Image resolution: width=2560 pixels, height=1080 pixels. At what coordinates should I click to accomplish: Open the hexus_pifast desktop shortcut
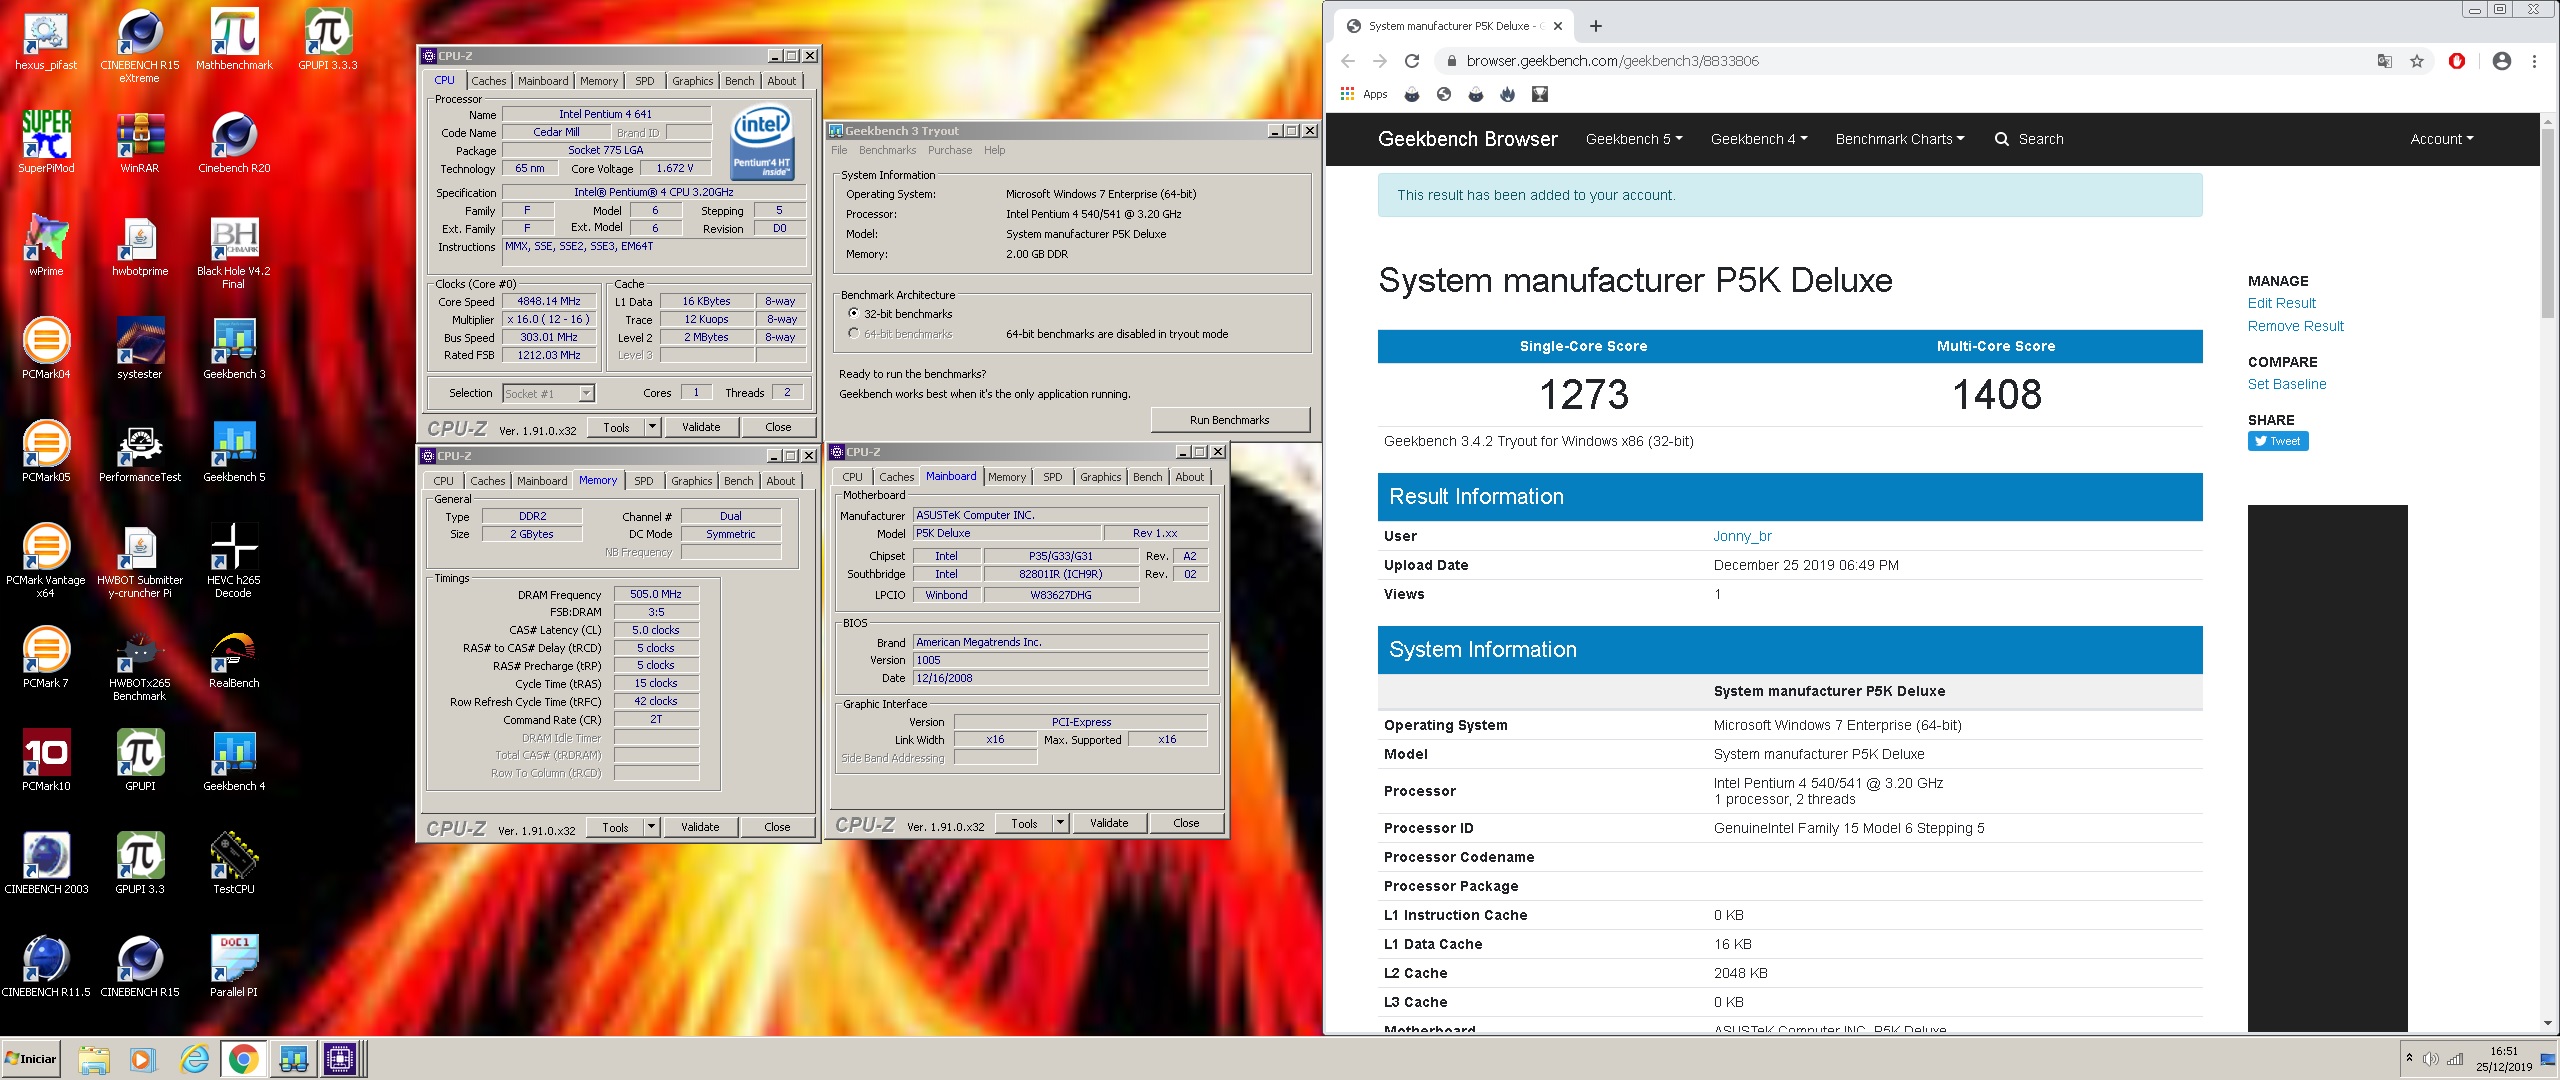coord(46,40)
